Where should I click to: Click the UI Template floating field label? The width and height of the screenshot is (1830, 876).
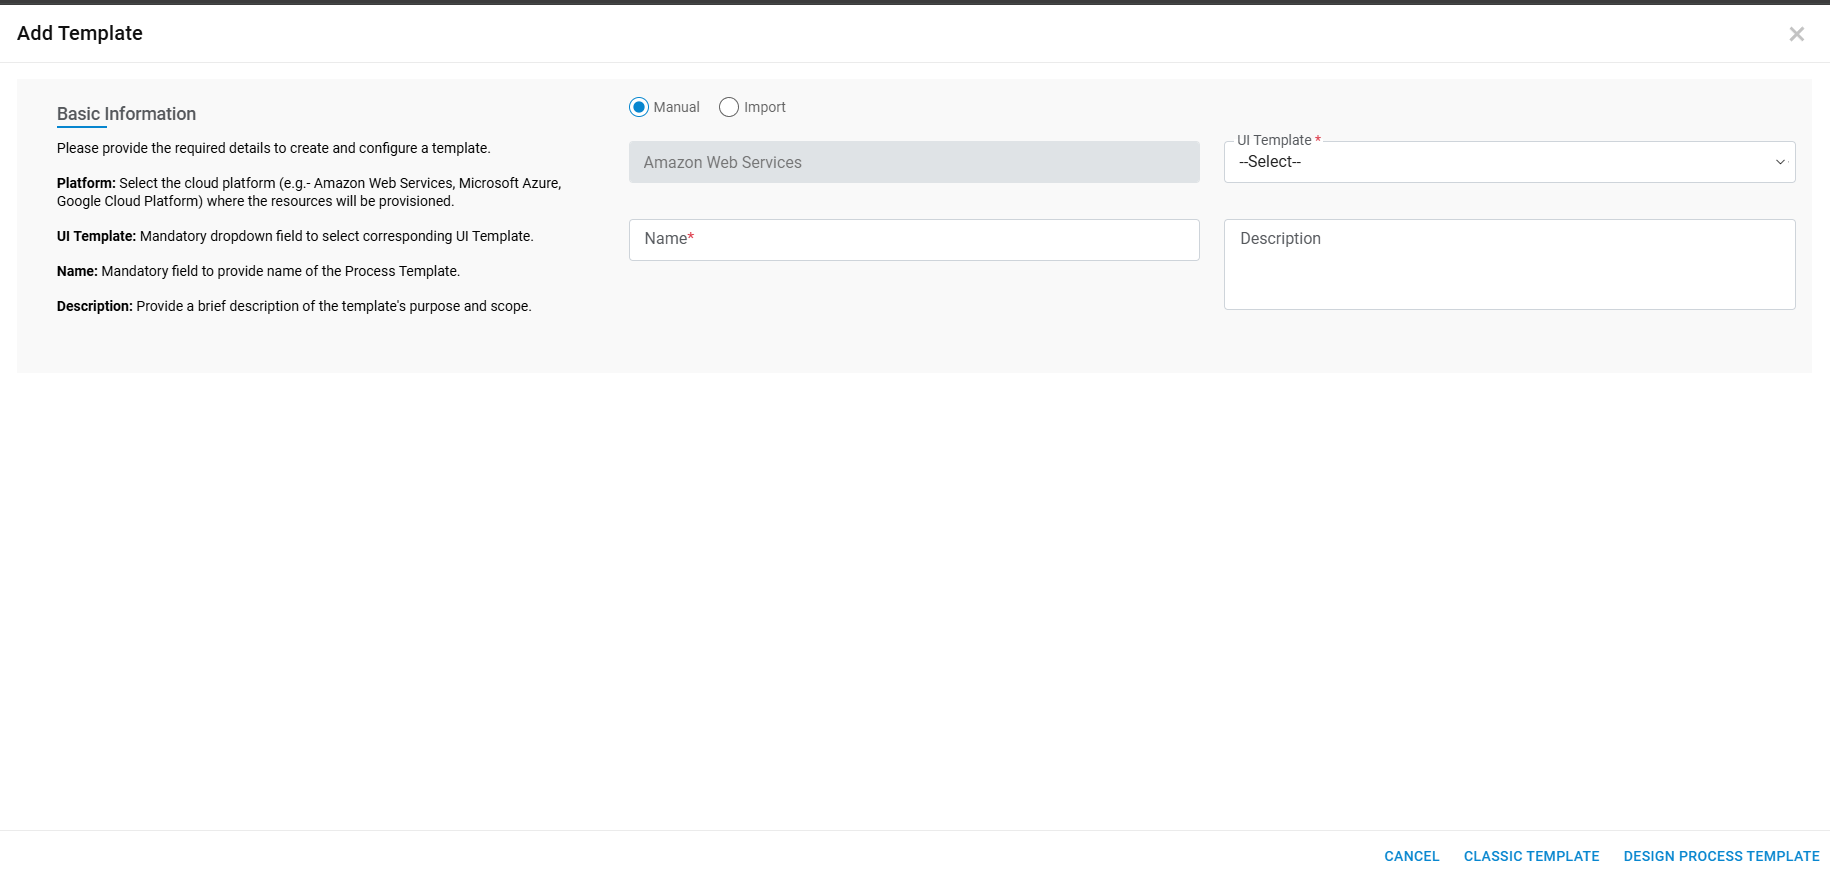click(x=1274, y=140)
